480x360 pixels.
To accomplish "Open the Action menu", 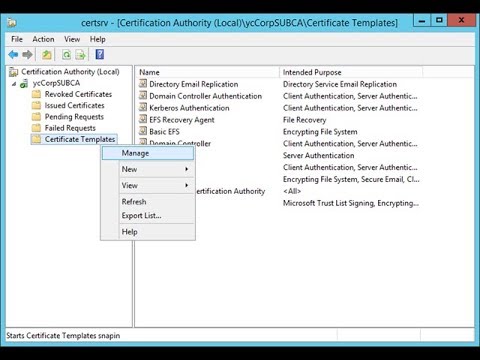I will coord(43,39).
